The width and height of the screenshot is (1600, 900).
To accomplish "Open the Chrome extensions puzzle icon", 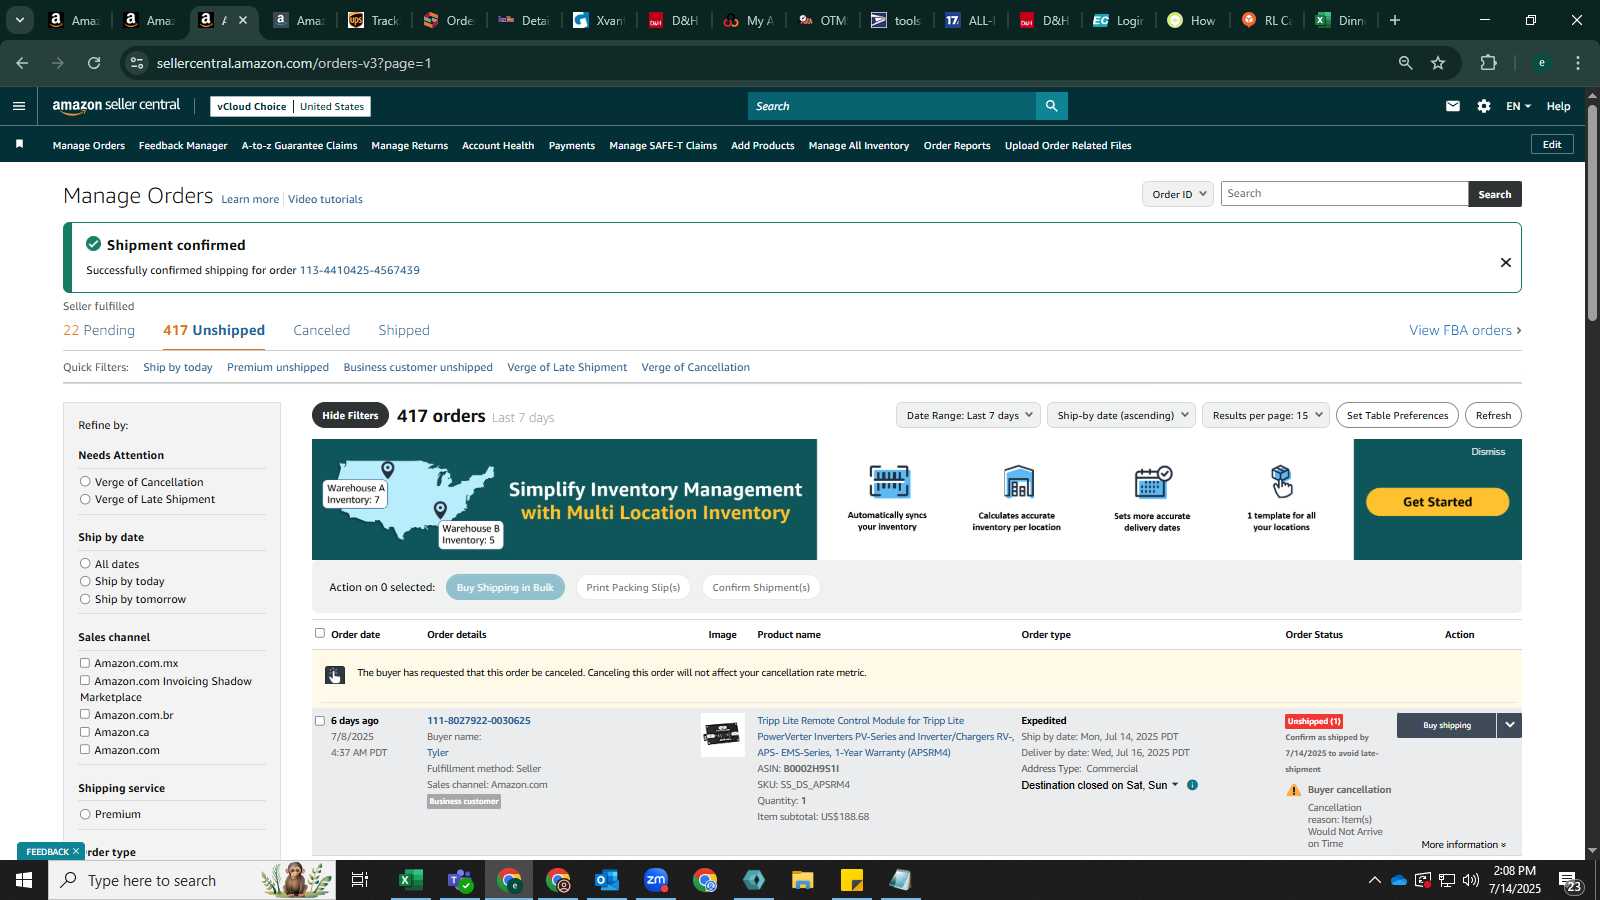I will click(x=1488, y=63).
